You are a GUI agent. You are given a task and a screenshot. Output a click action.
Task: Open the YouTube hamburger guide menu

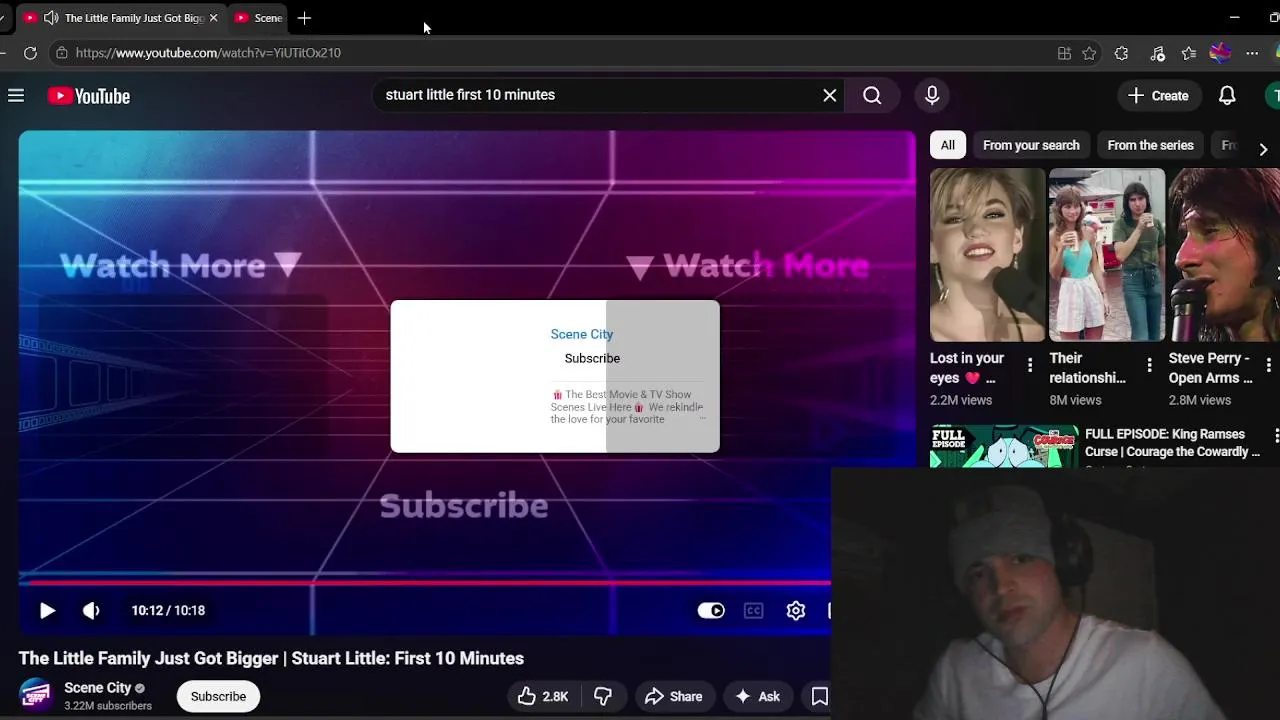point(16,96)
